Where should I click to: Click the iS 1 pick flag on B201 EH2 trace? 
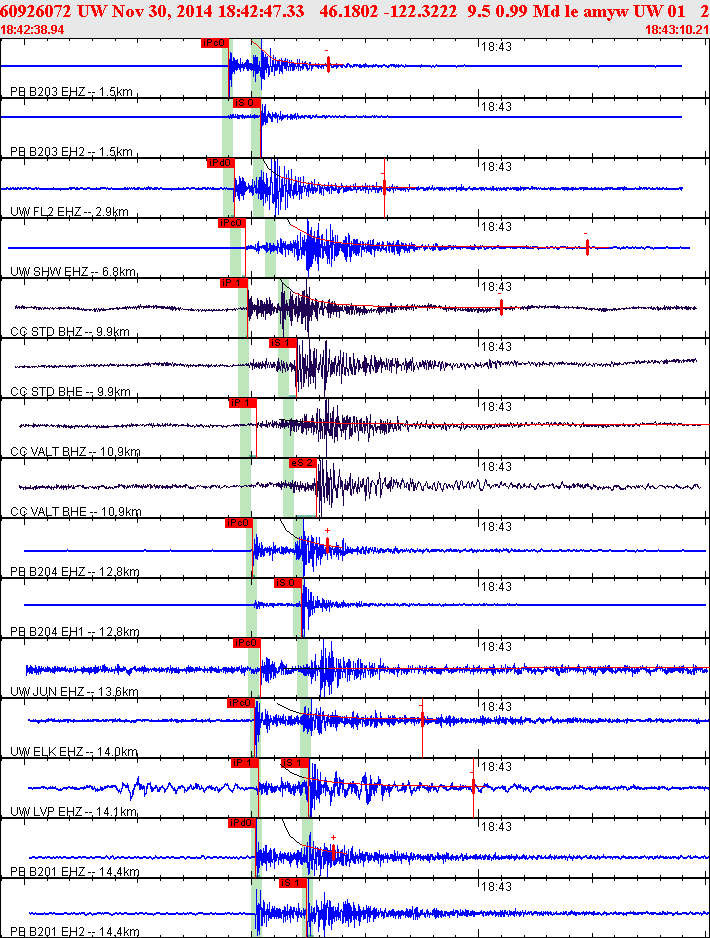click(x=292, y=883)
